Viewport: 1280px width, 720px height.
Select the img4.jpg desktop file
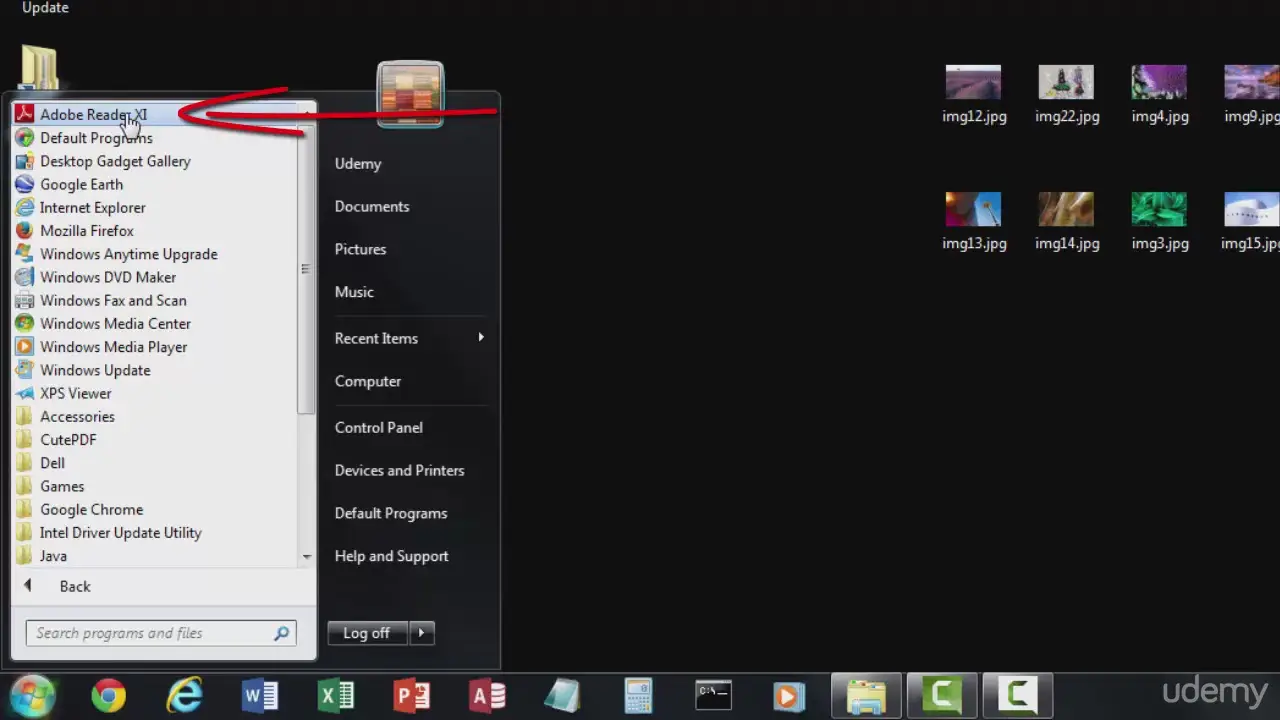coord(1160,95)
